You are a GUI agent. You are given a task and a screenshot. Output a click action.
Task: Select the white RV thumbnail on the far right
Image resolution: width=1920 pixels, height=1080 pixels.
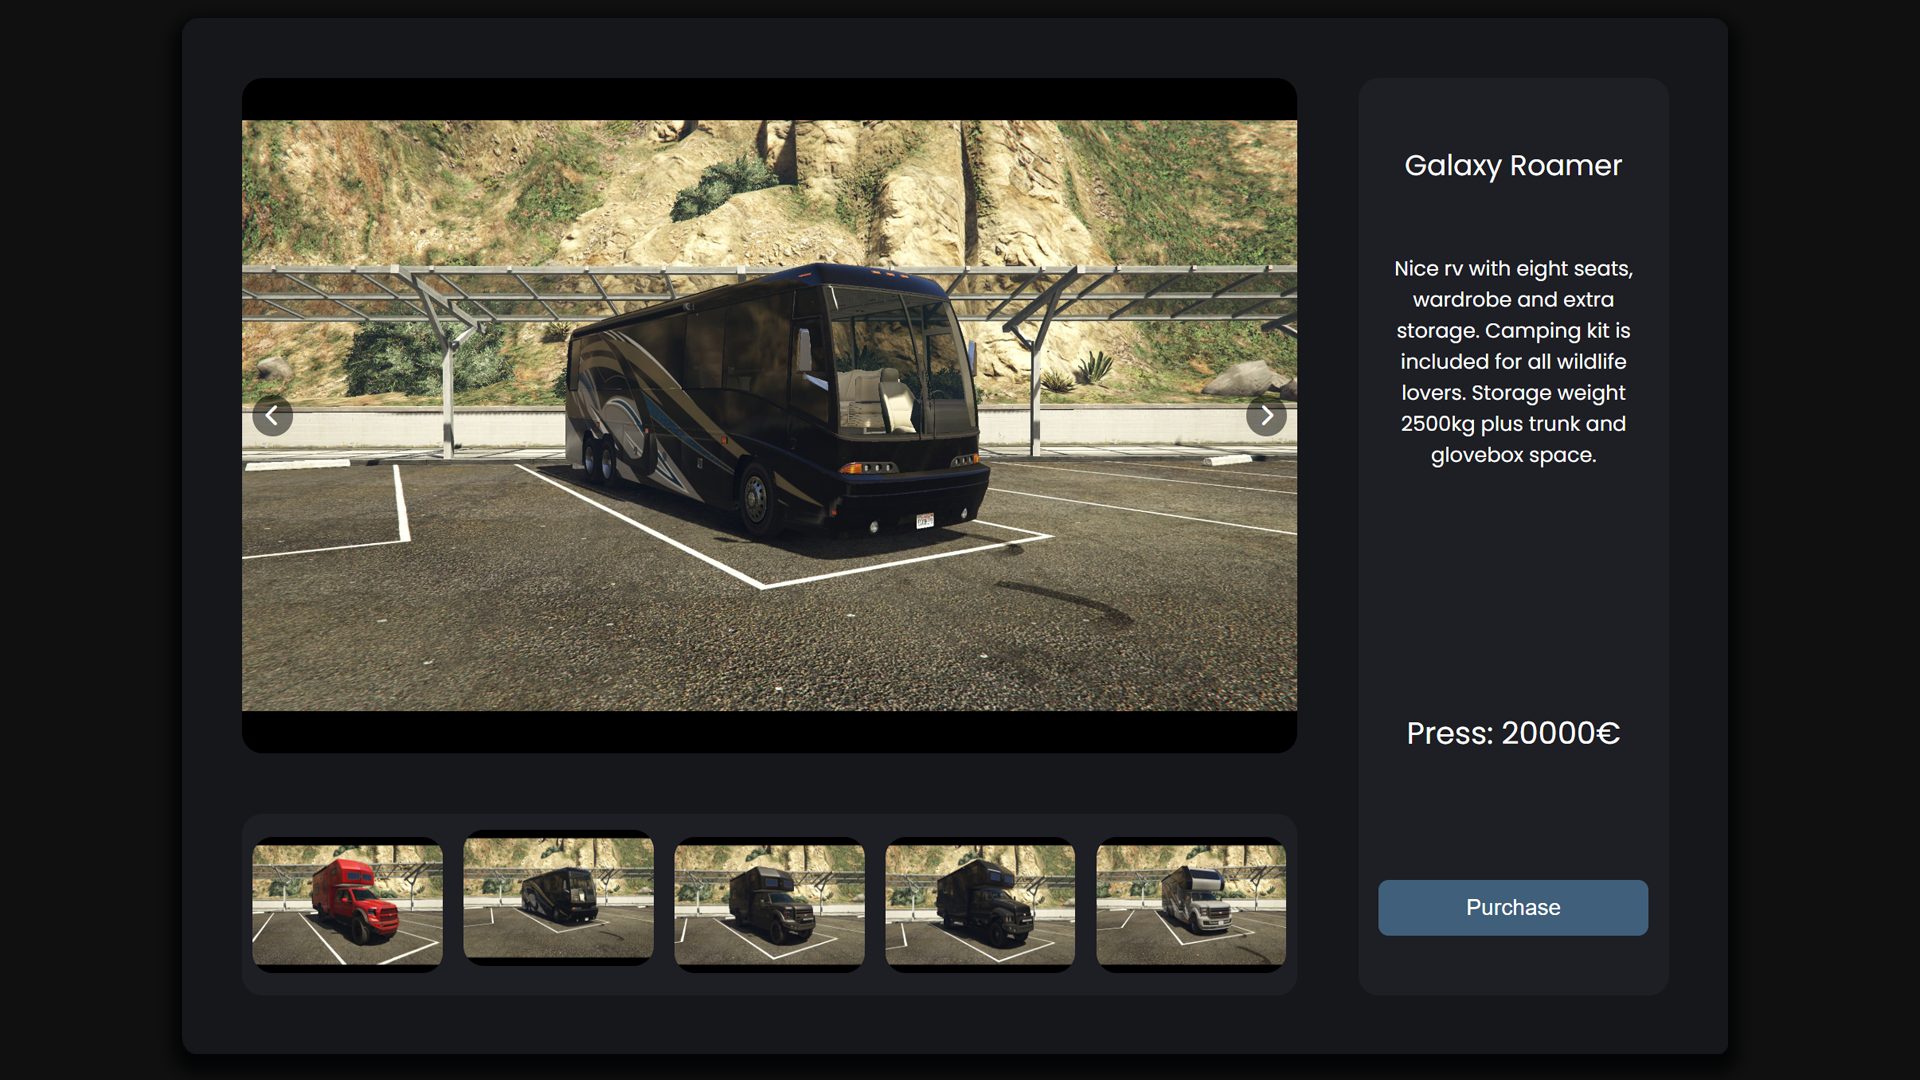(x=1191, y=904)
